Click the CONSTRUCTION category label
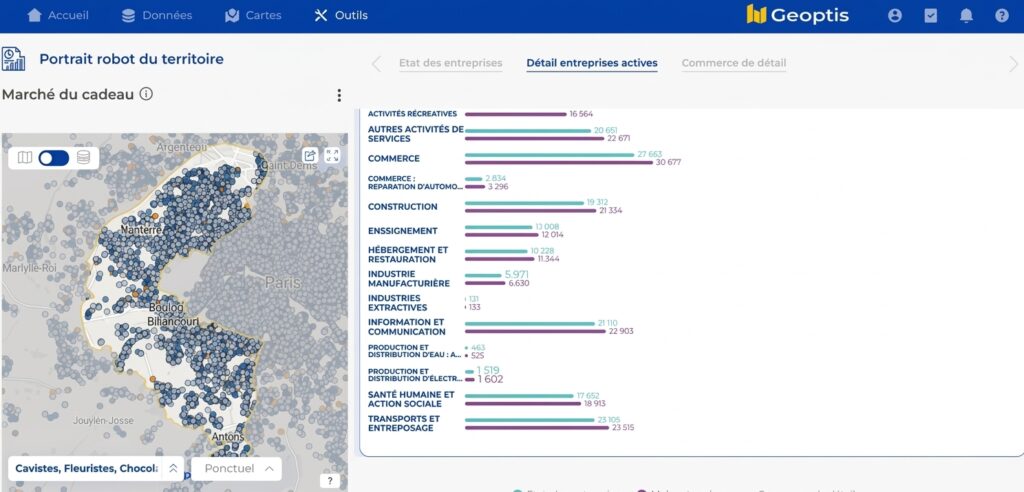The height and width of the screenshot is (492, 1024). (403, 207)
